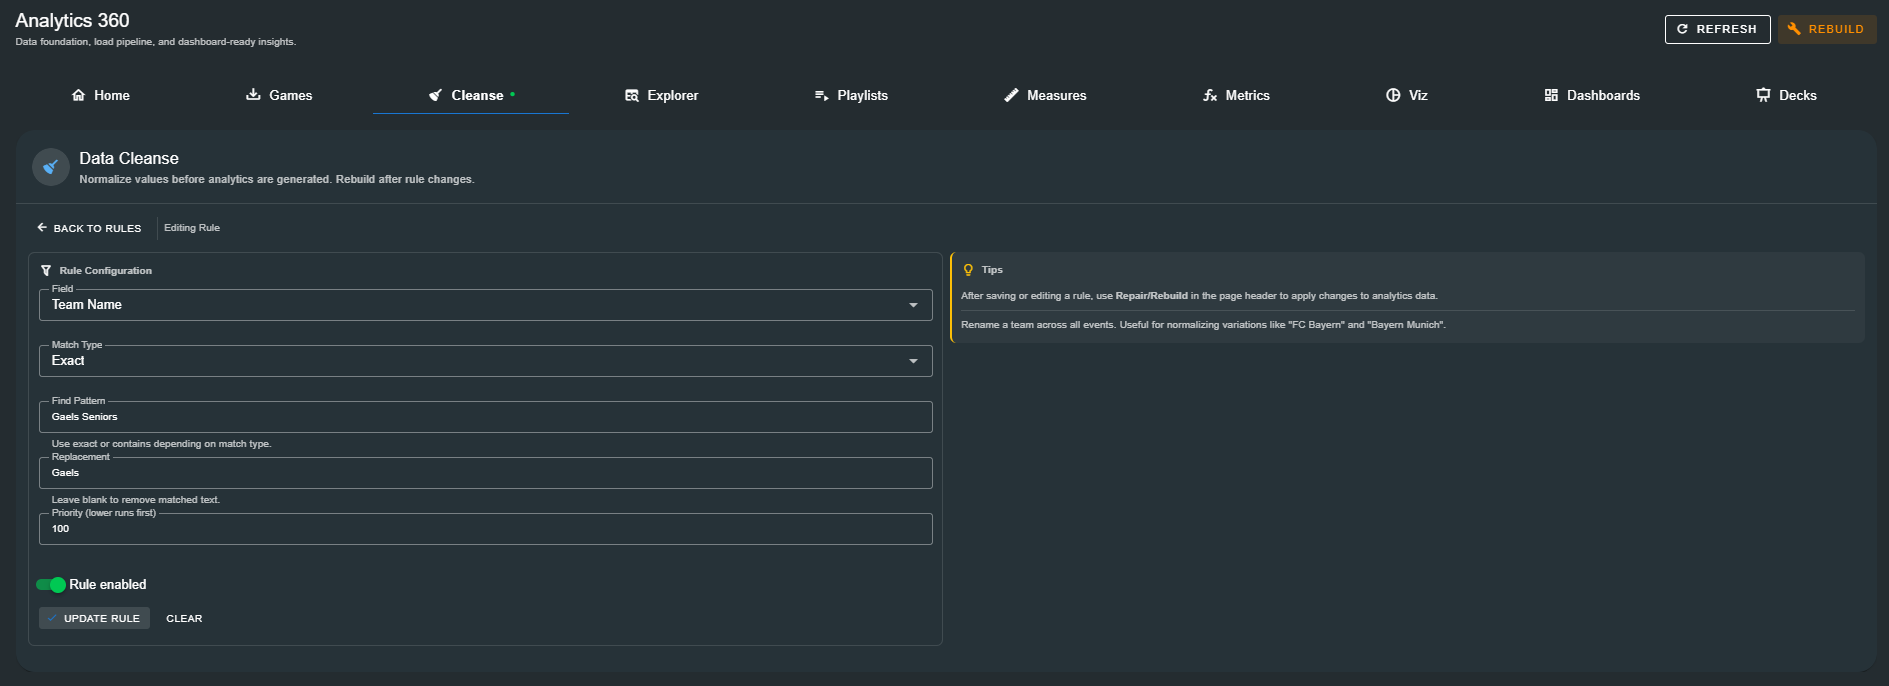Image resolution: width=1889 pixels, height=686 pixels.
Task: Click the hint 'Use exact or contains depending on match type.'
Action: [161, 444]
